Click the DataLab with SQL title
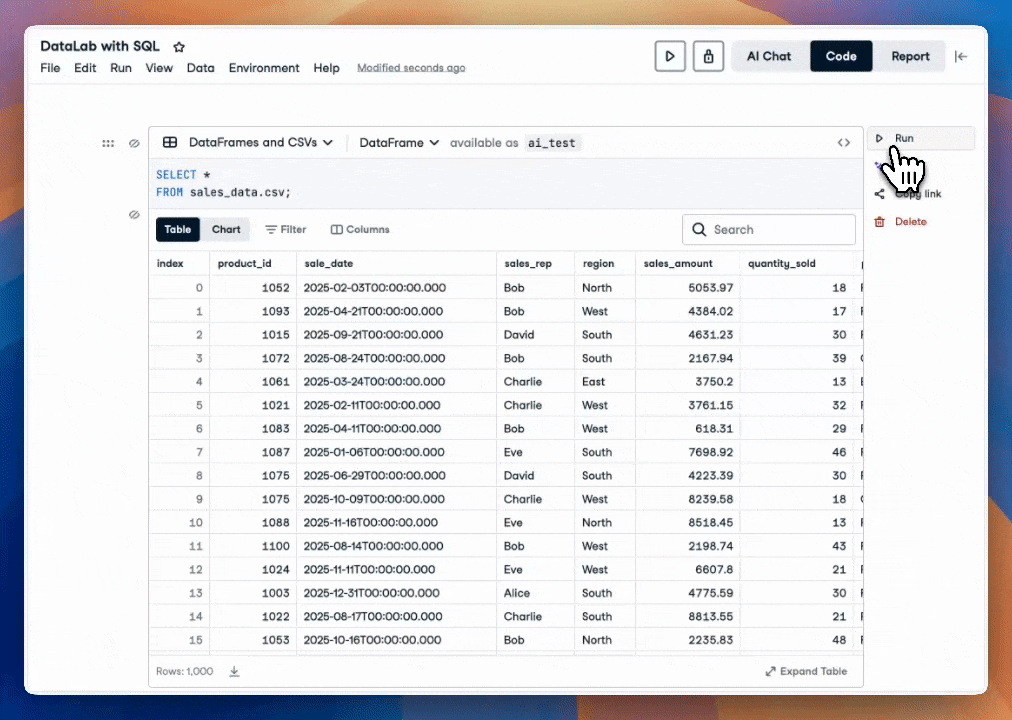 (x=99, y=46)
